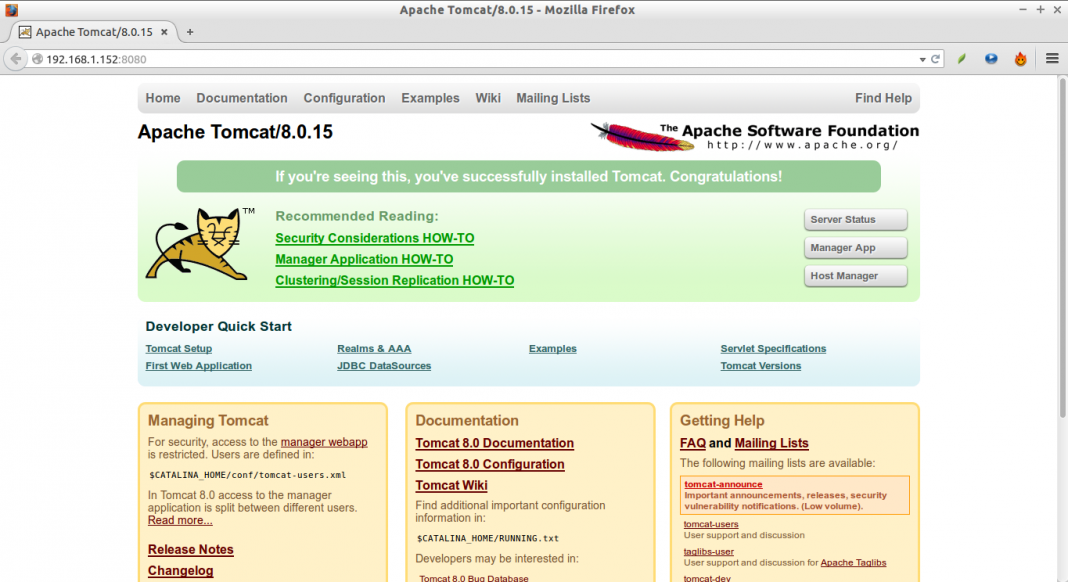1068x582 pixels.
Task: Open the First Web Application link
Action: (198, 366)
